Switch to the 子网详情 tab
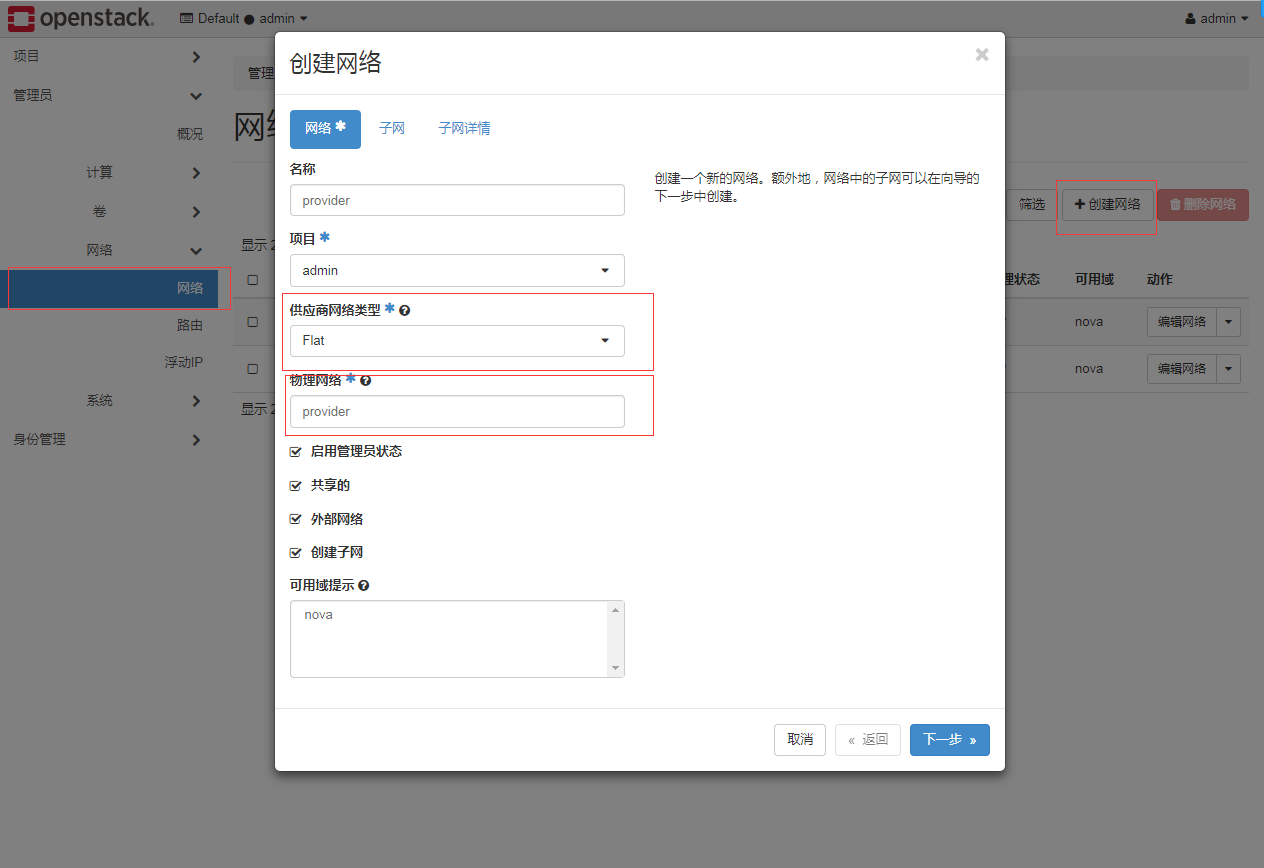This screenshot has height=868, width=1264. (464, 128)
